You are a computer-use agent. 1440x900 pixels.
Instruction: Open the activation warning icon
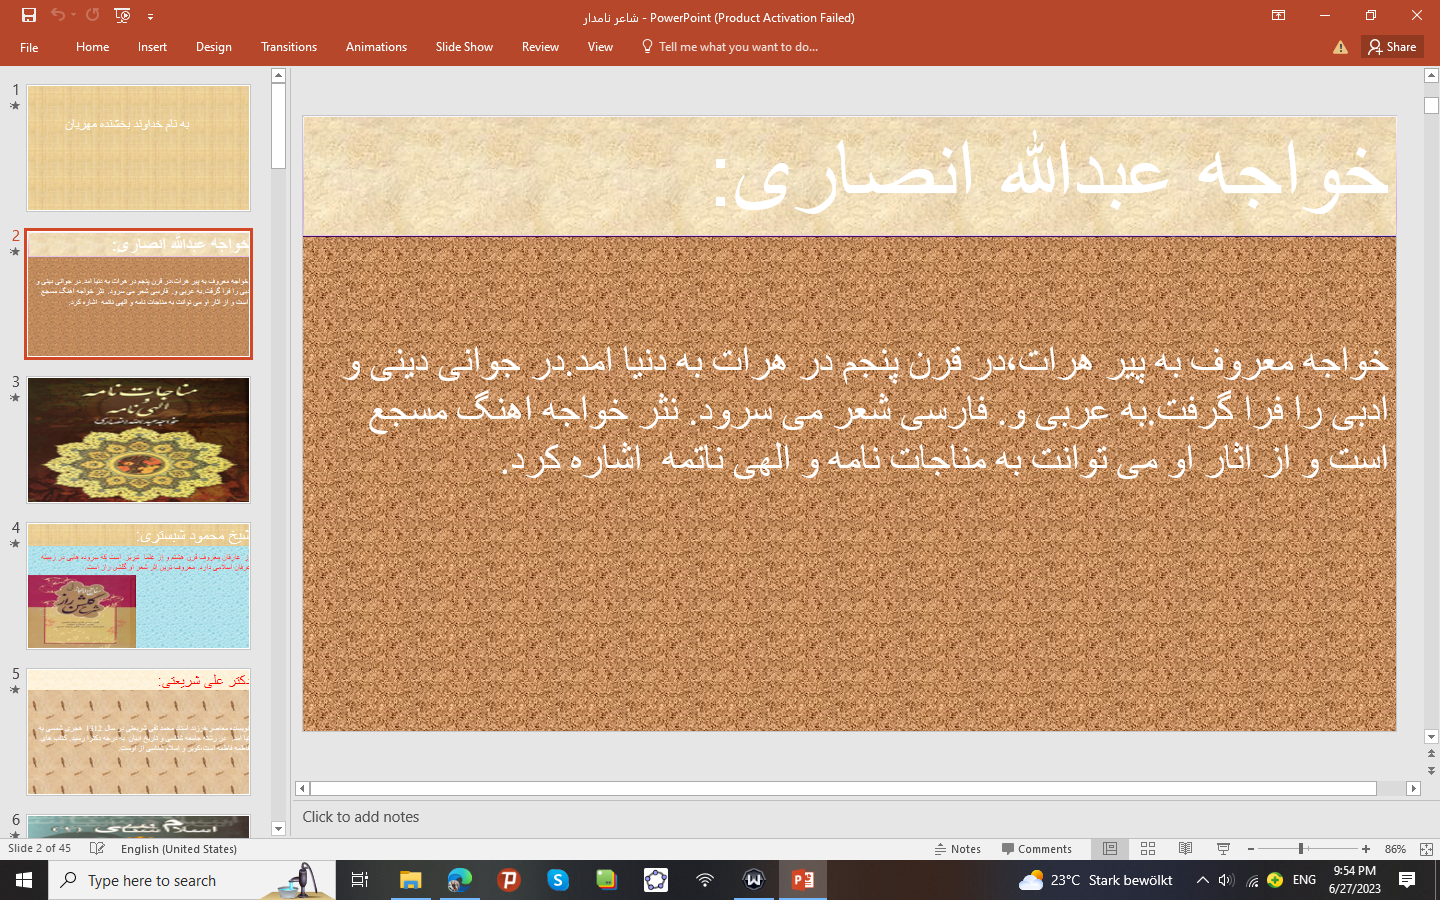click(1340, 47)
